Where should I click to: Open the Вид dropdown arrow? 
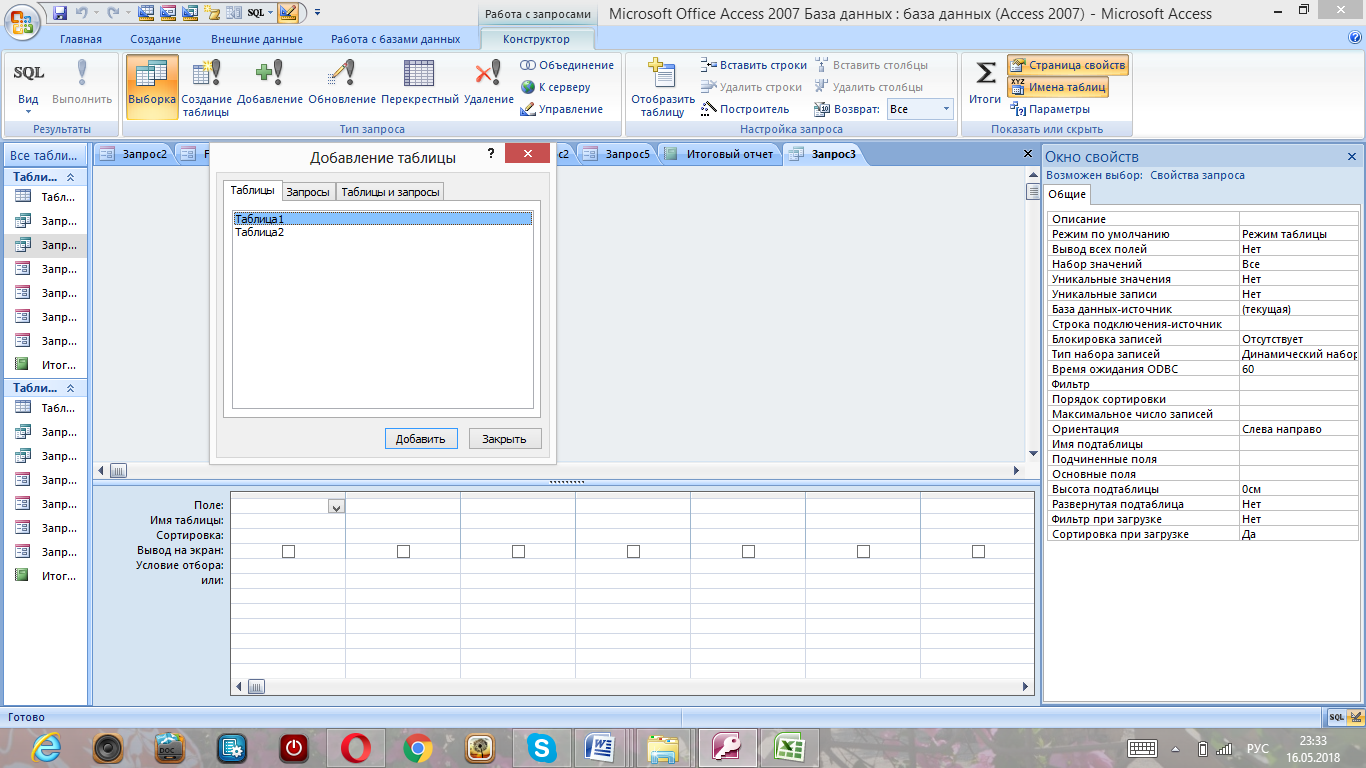(28, 110)
